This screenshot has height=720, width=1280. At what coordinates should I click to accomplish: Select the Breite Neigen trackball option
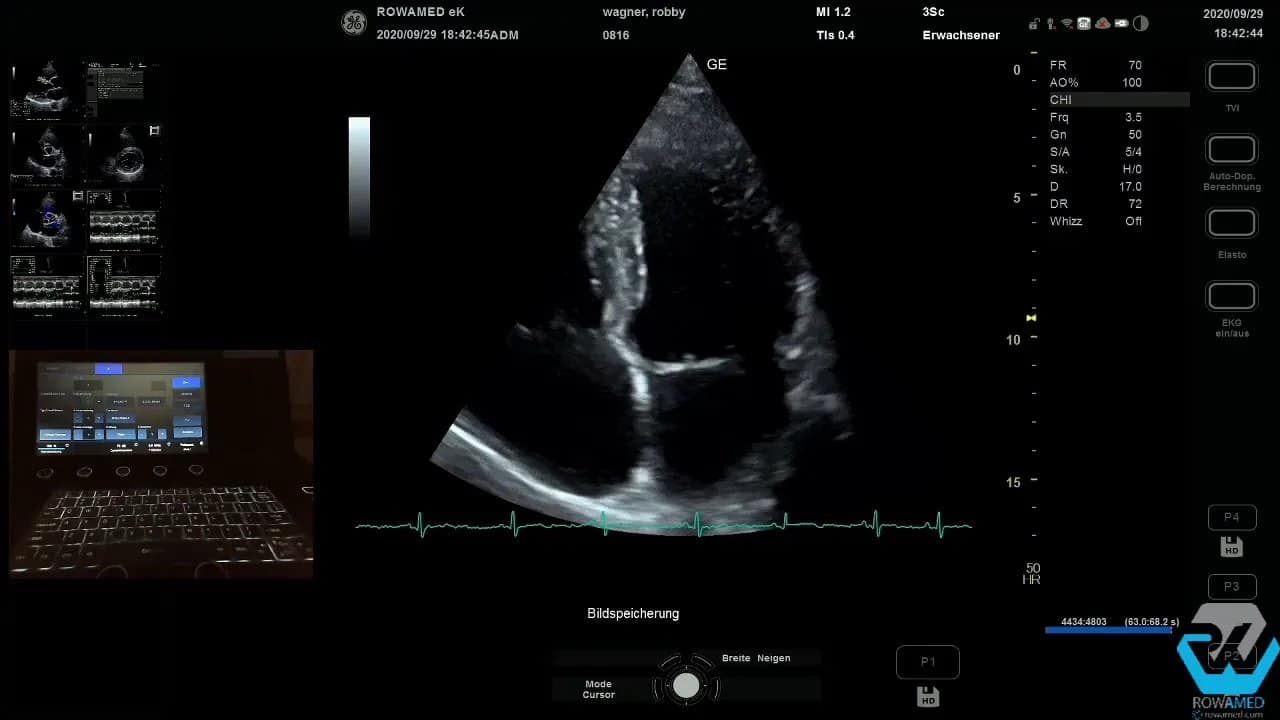pos(756,658)
